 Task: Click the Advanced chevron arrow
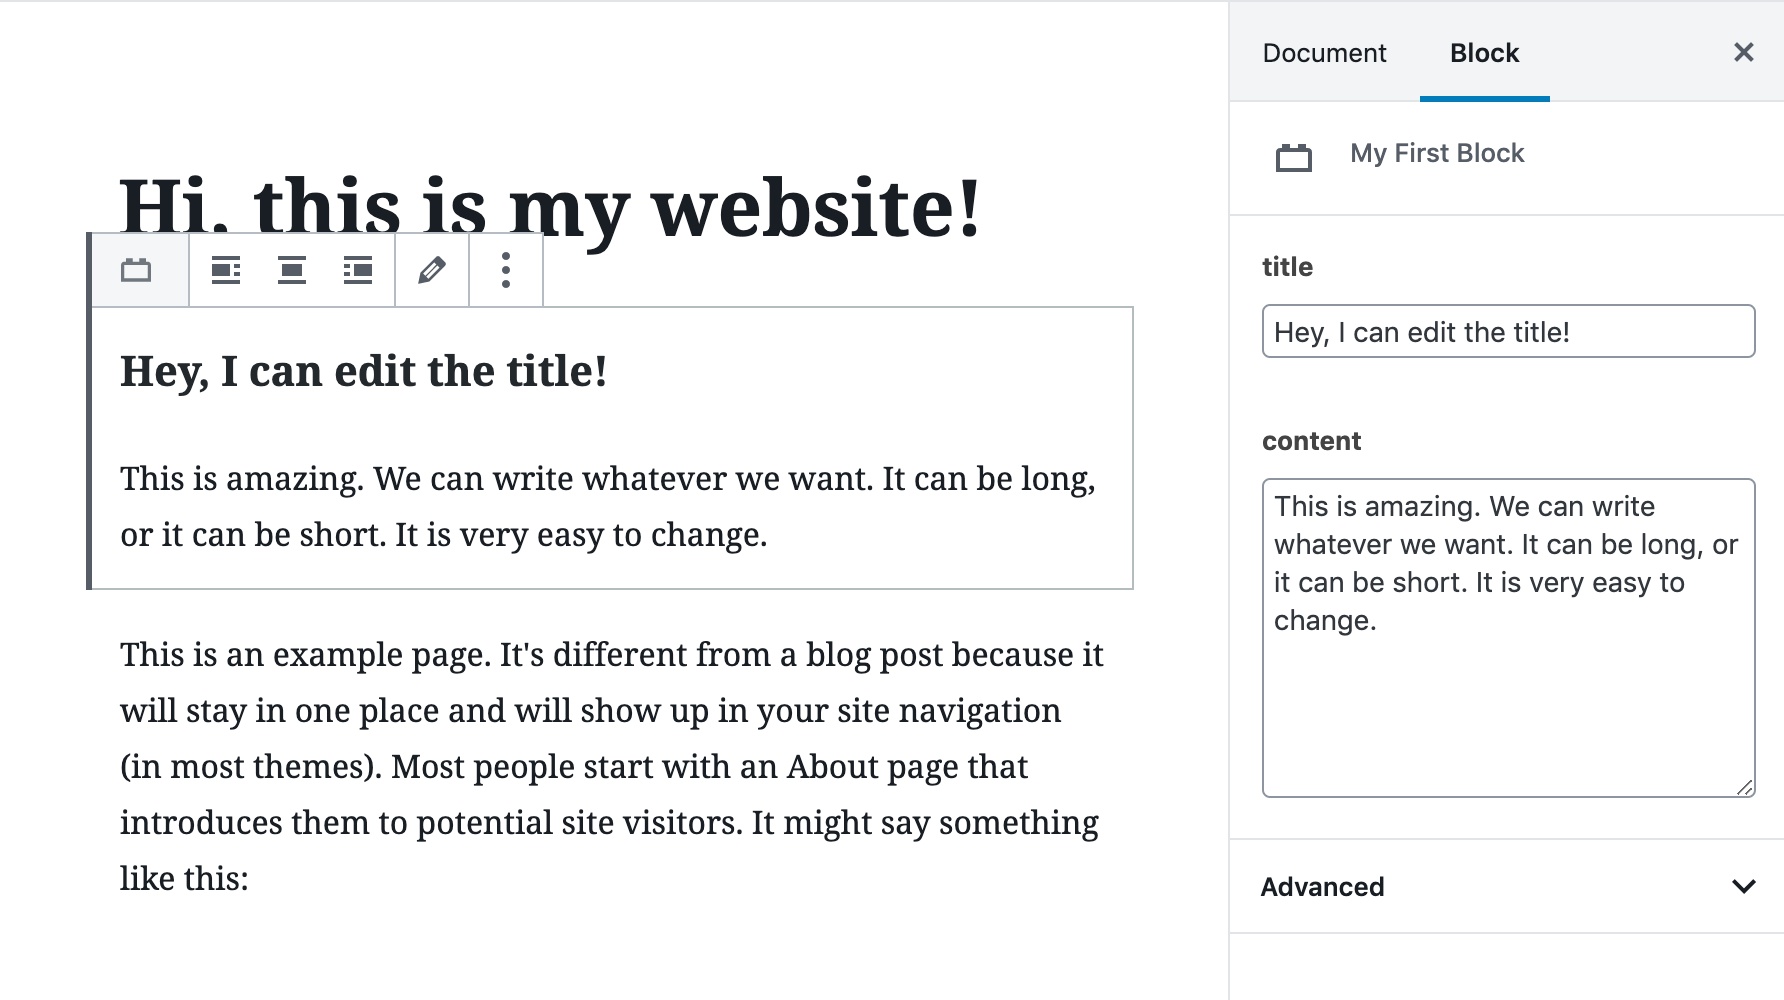(1744, 887)
